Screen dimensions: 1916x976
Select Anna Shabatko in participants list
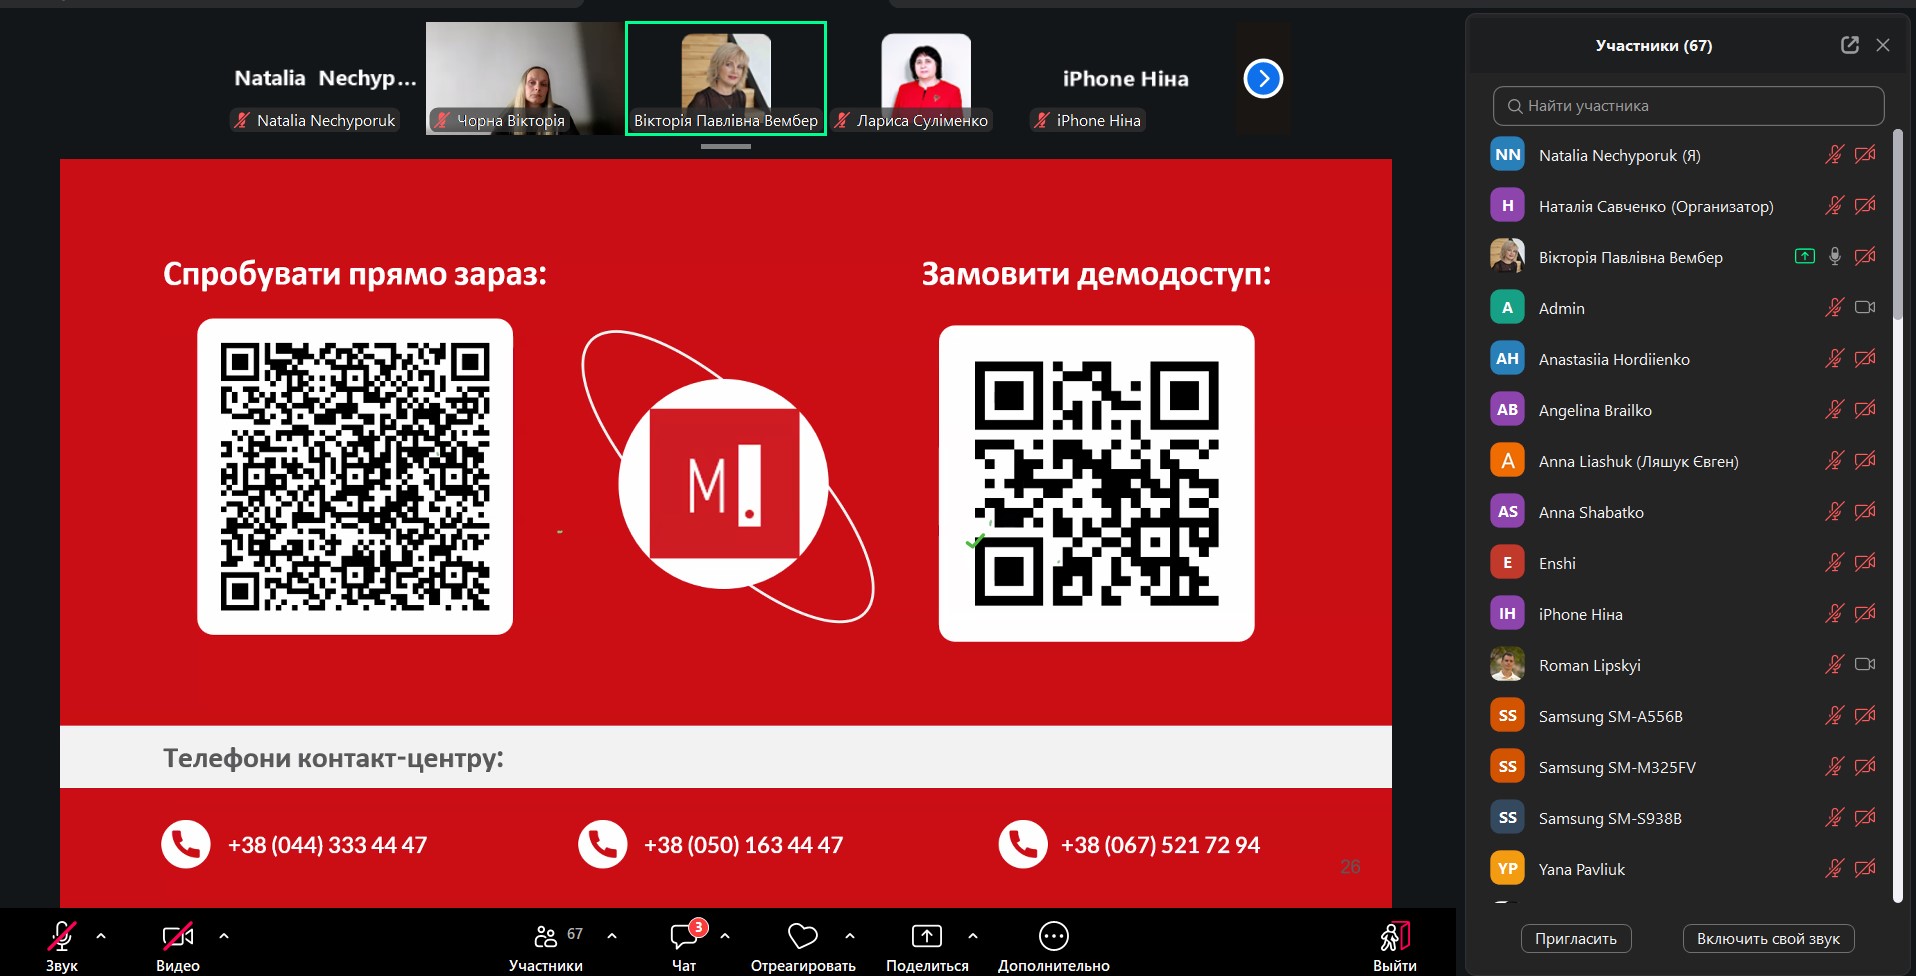tap(1590, 513)
